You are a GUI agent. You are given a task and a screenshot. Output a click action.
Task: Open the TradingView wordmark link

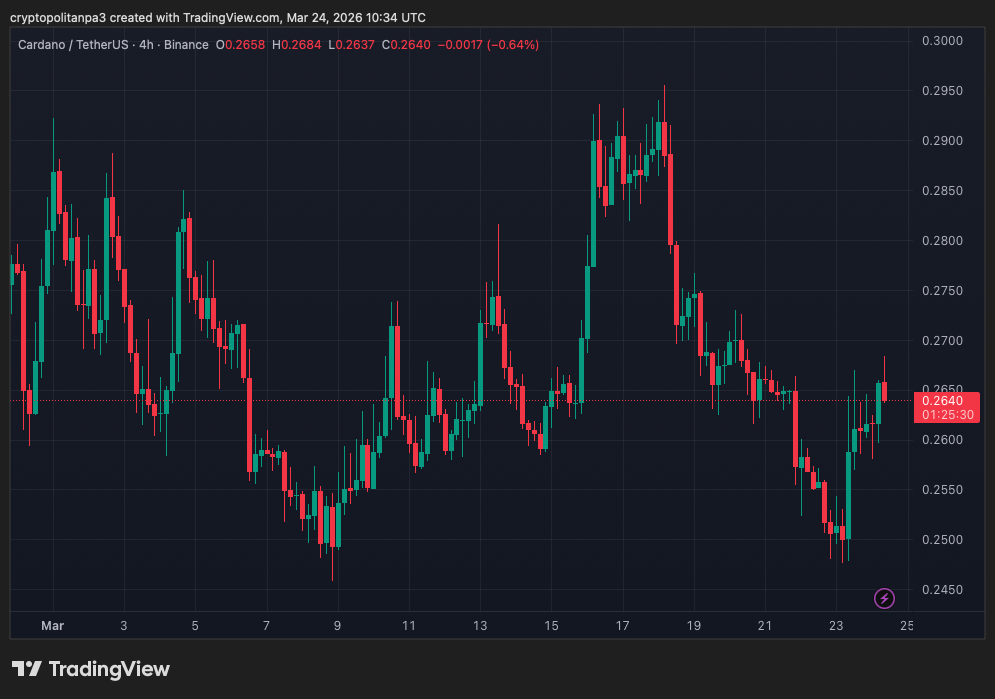point(109,669)
